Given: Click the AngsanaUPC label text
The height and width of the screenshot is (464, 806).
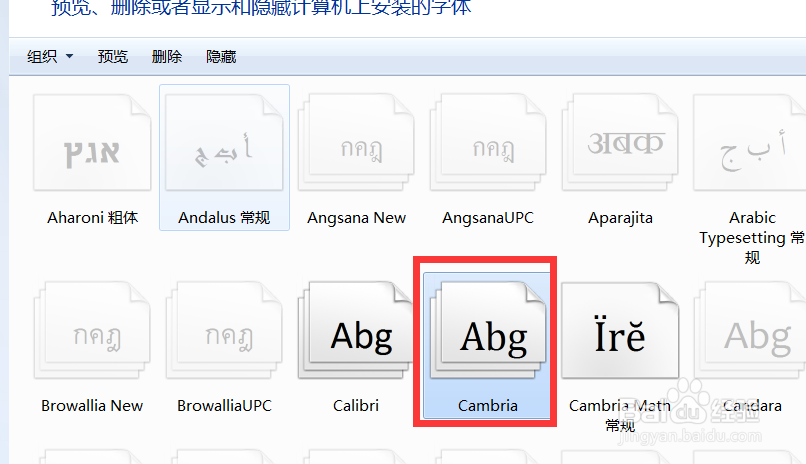Looking at the screenshot, I should pyautogui.click(x=488, y=218).
